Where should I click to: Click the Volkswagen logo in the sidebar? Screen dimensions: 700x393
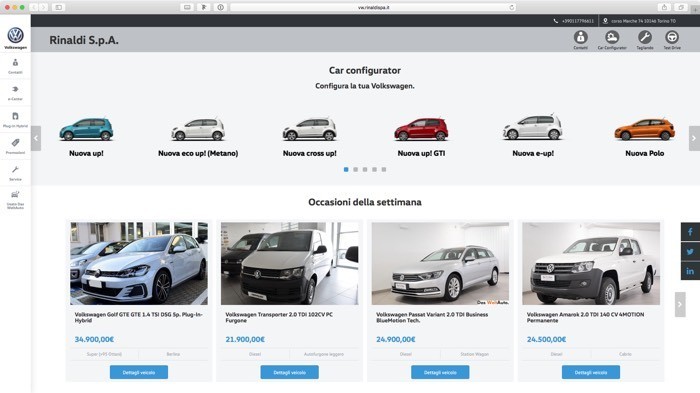pyautogui.click(x=15, y=35)
